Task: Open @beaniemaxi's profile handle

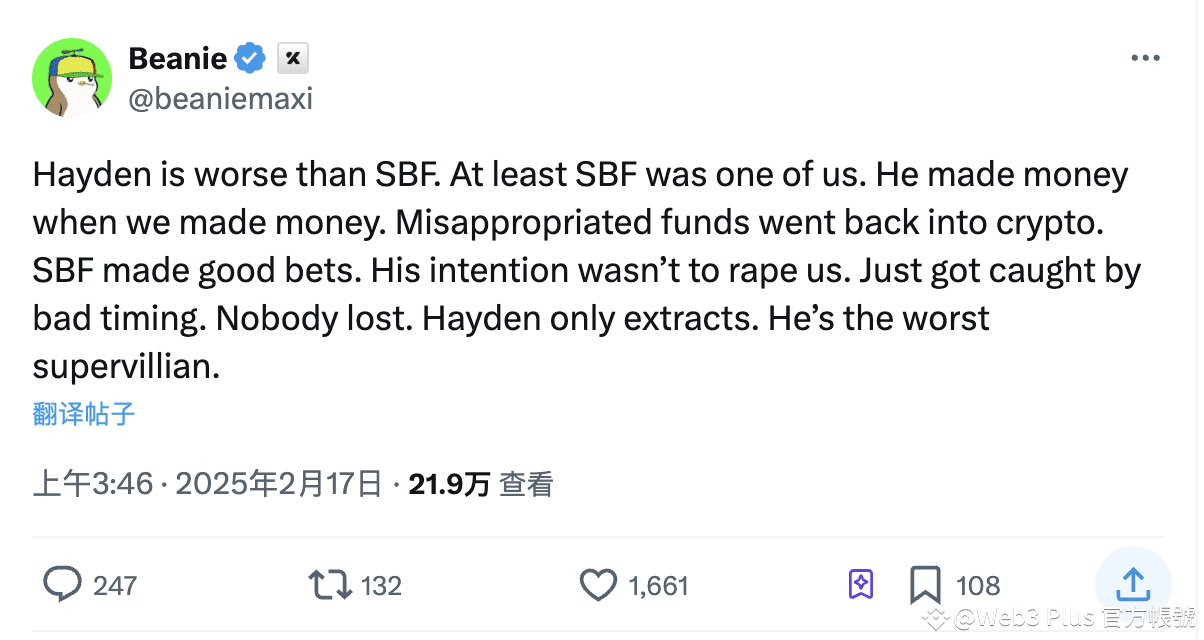Action: coord(220,98)
